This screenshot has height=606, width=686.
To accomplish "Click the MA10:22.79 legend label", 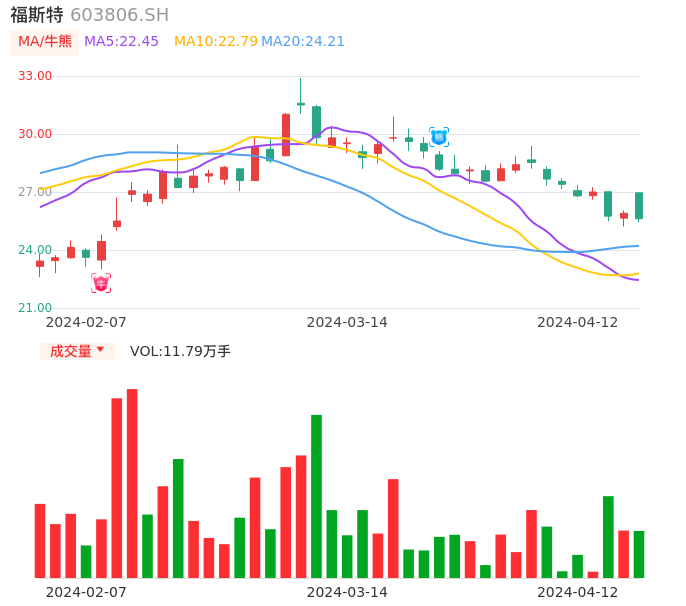I will (214, 42).
